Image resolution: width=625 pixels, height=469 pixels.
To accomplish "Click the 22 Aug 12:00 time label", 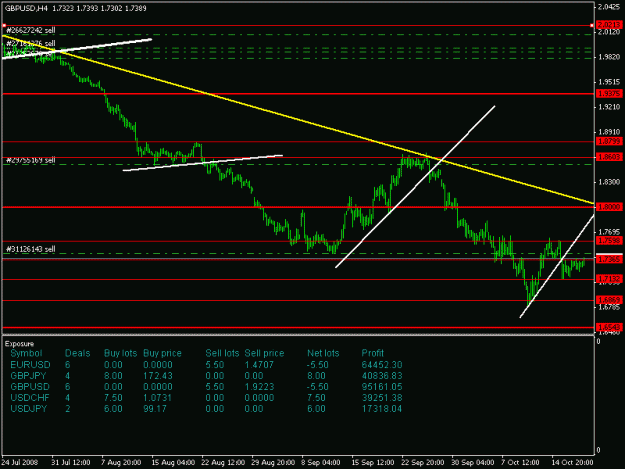I will [223, 462].
